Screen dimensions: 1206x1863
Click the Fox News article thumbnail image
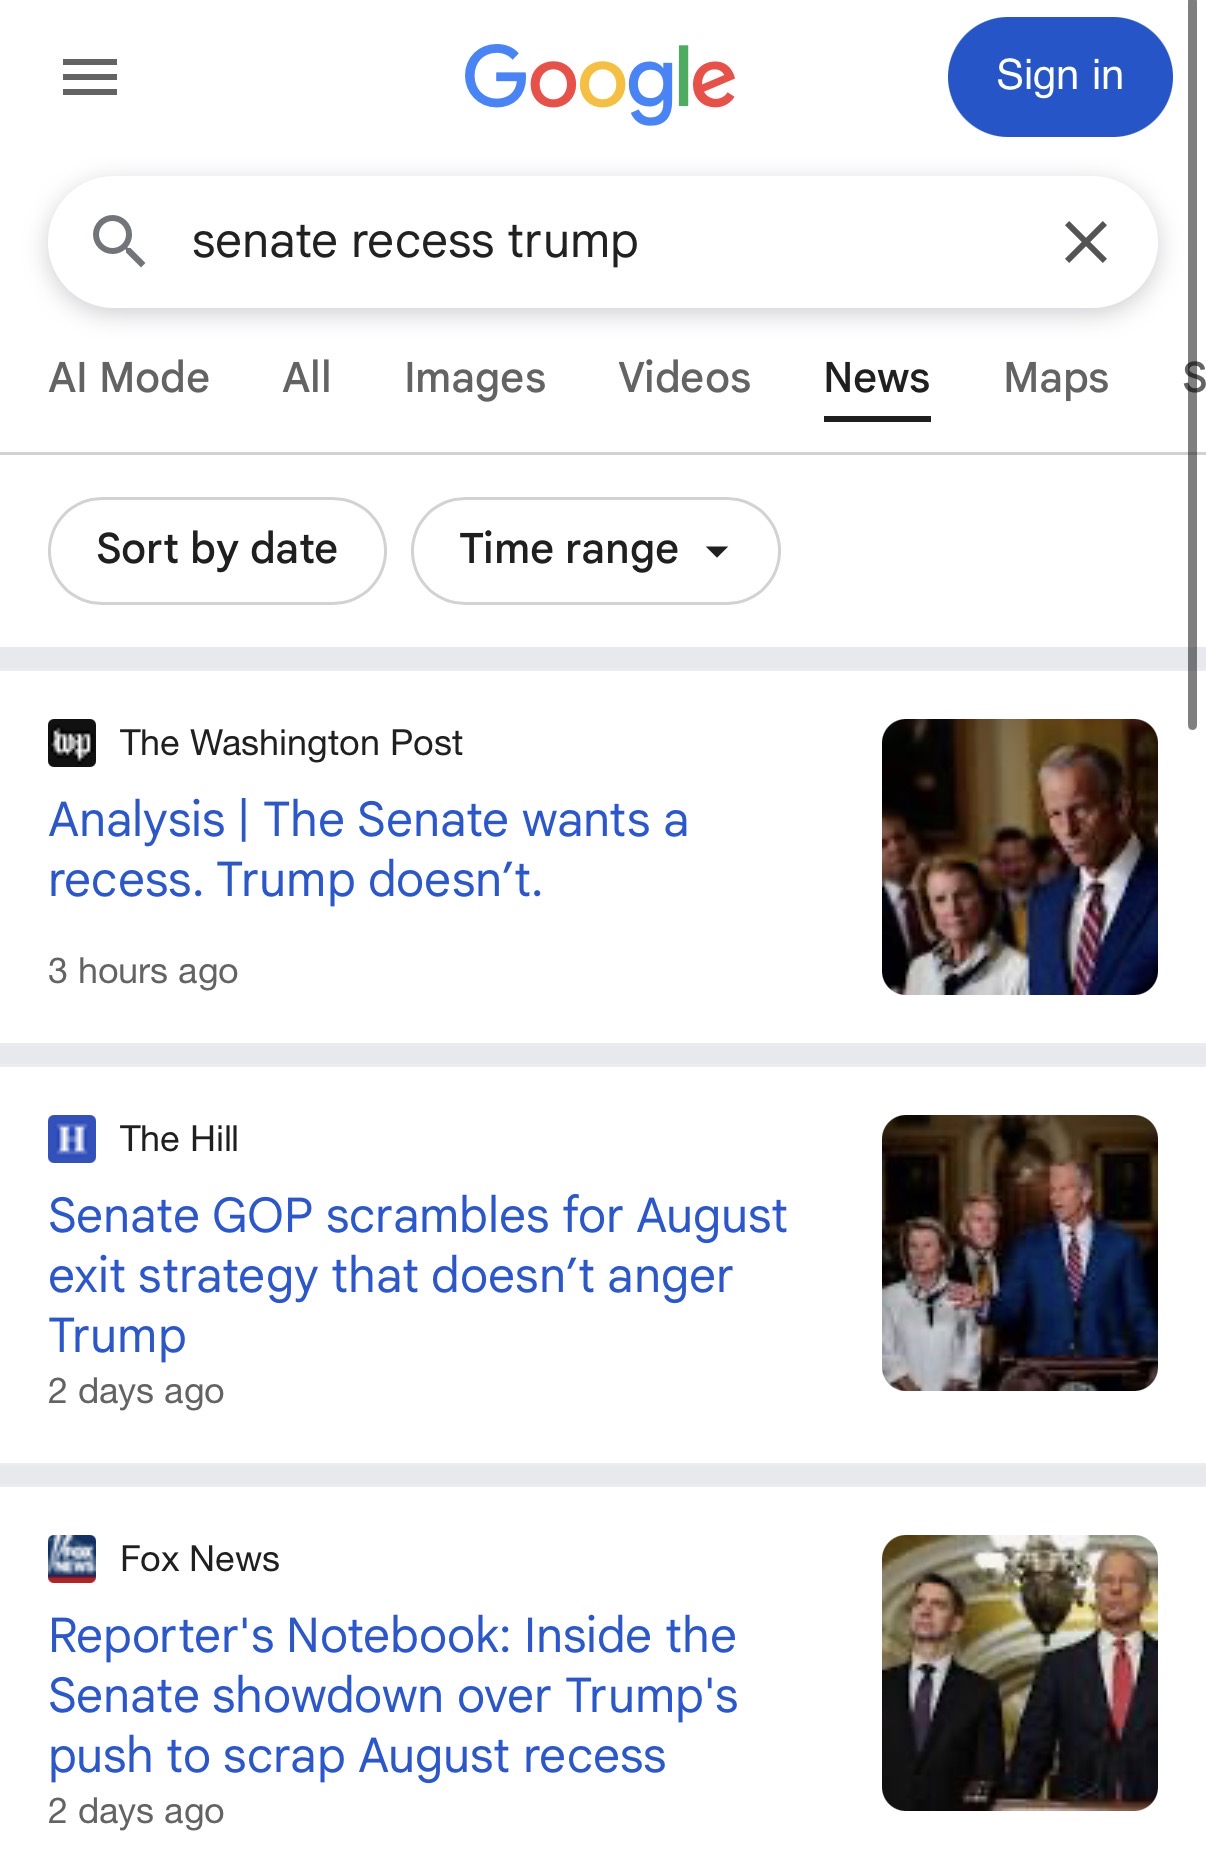pyautogui.click(x=1020, y=1673)
